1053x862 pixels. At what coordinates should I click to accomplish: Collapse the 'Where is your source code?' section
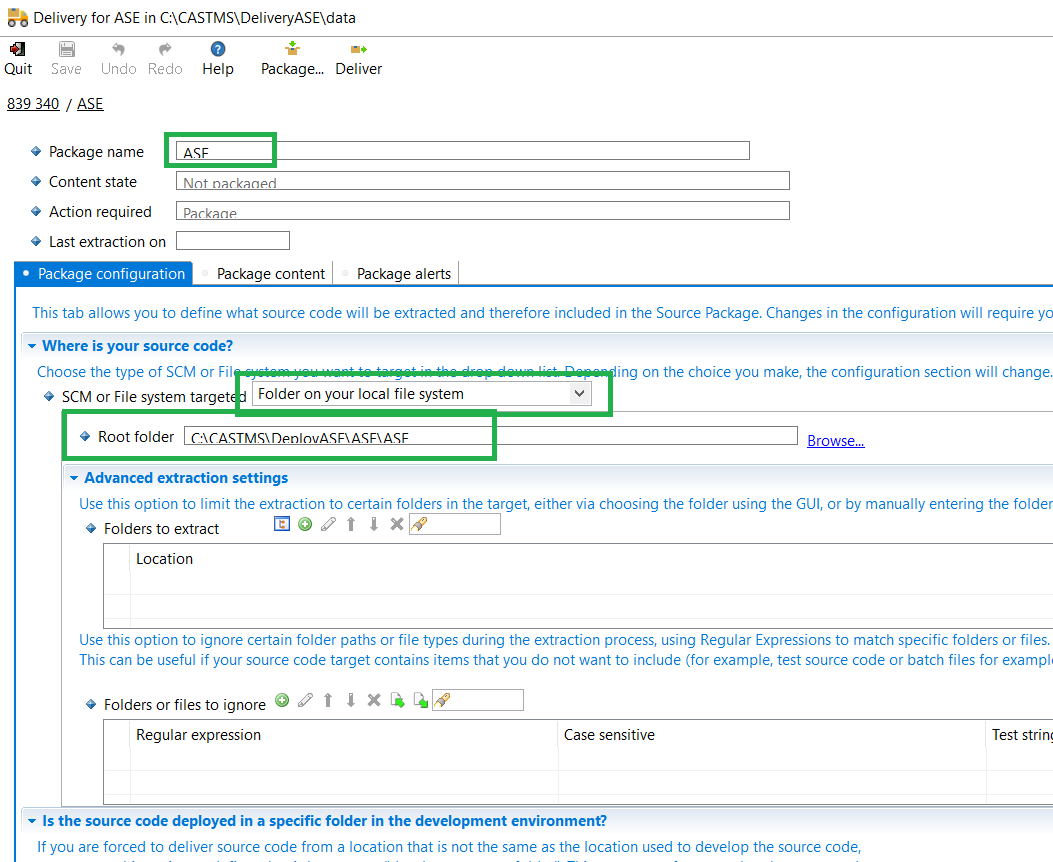pos(30,346)
